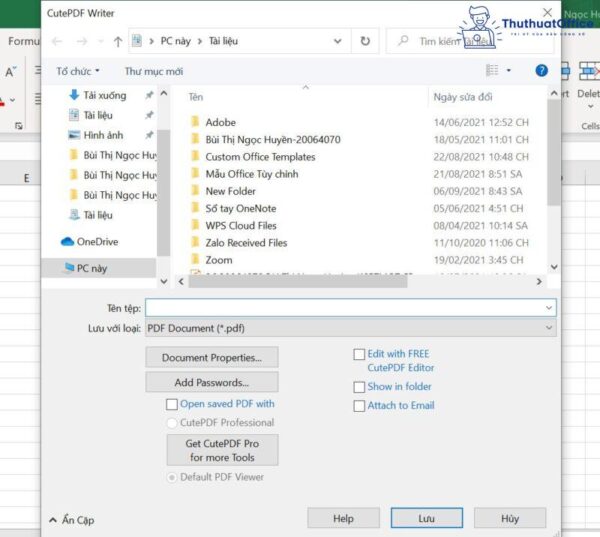Open the Sổ tay OneNote folder
600x537 pixels.
tap(241, 209)
